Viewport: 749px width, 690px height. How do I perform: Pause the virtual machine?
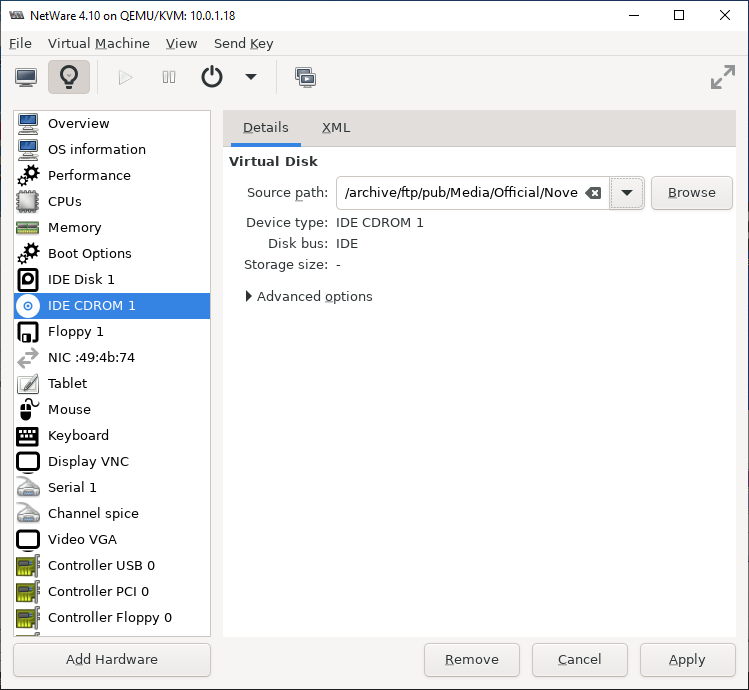click(169, 77)
